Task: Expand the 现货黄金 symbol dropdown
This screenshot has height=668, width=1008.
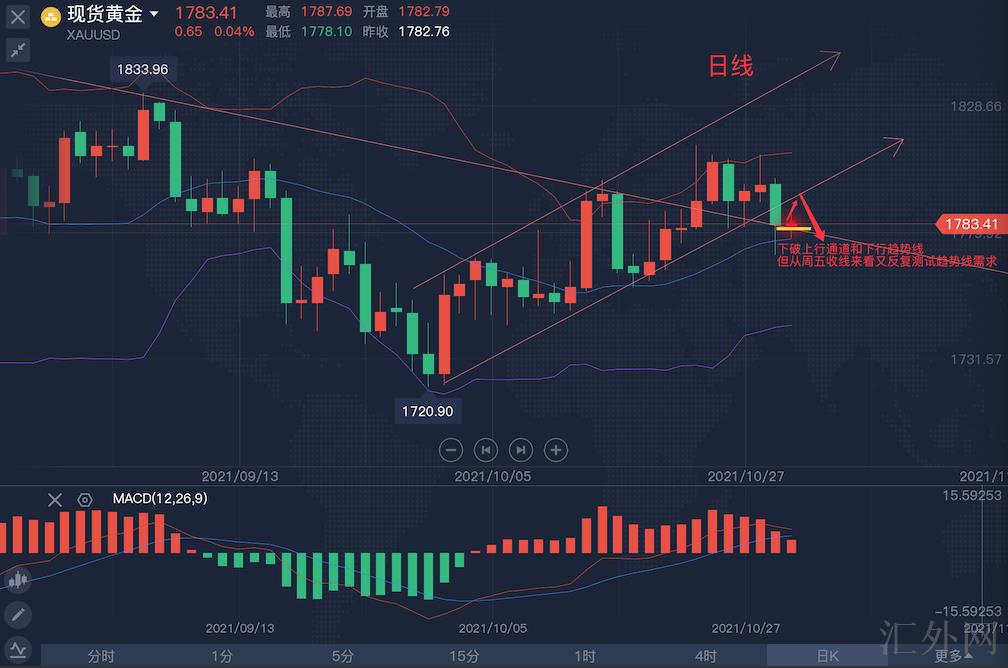Action: click(x=154, y=15)
